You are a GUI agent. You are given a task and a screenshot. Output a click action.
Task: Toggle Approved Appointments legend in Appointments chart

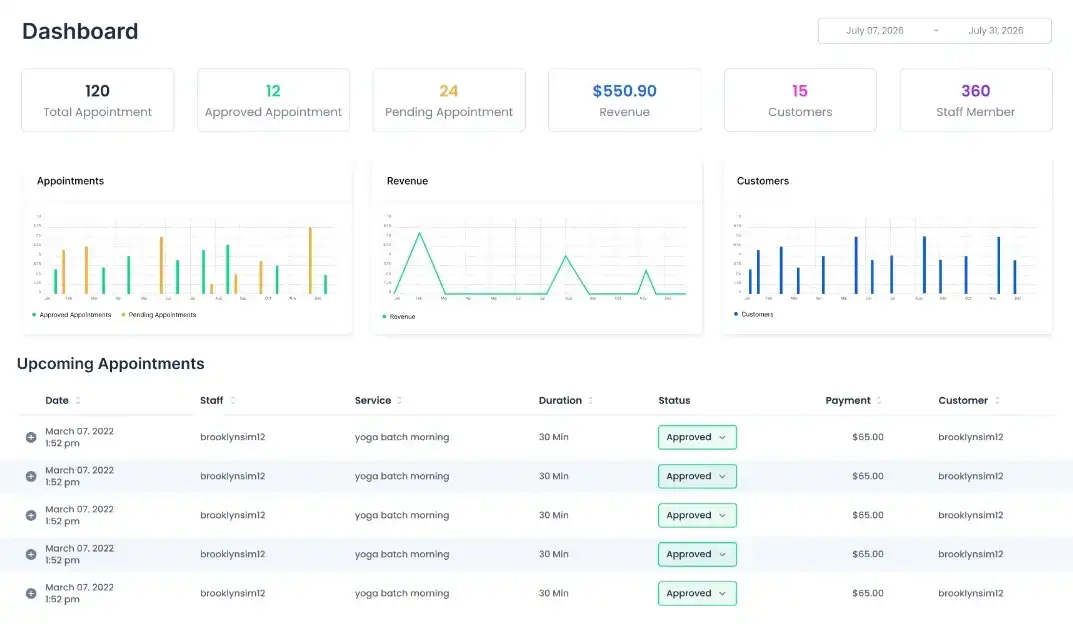(72, 315)
